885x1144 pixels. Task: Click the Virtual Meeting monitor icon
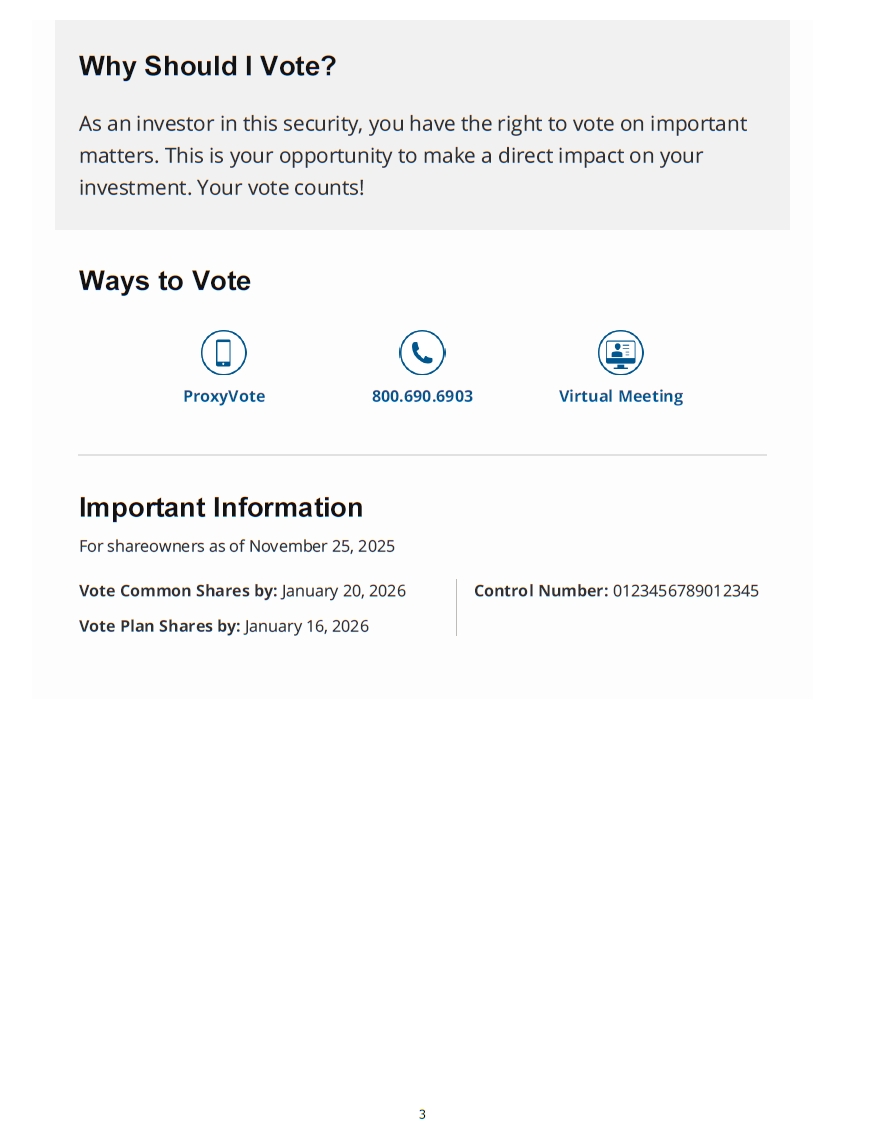click(621, 353)
